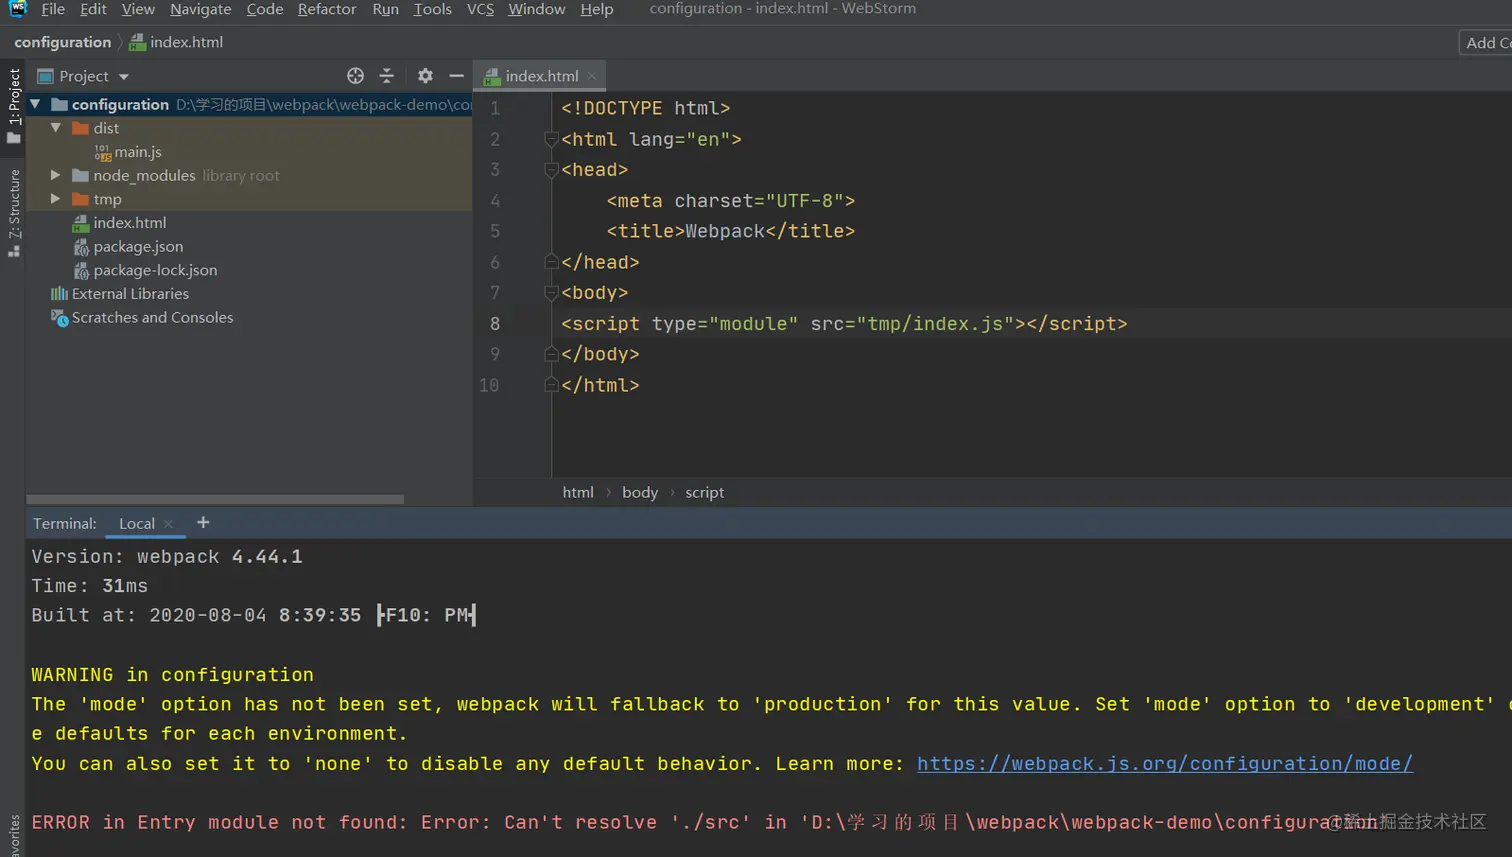Click the package.json file icon
1512x857 pixels.
(x=81, y=247)
